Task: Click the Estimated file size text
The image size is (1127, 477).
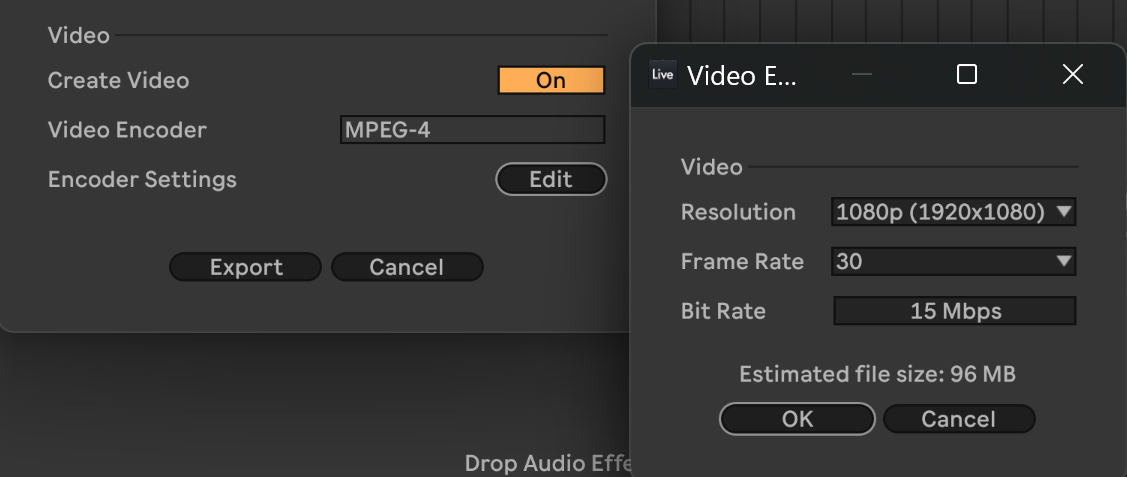Action: [x=877, y=374]
